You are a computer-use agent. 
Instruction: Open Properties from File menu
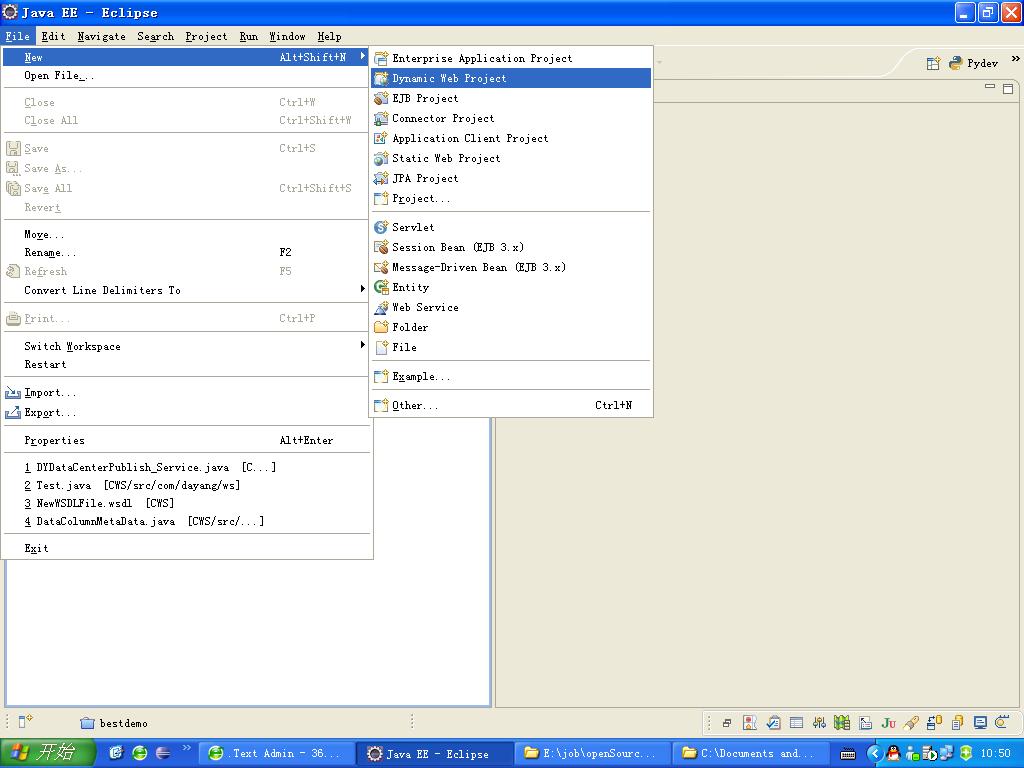click(186, 441)
